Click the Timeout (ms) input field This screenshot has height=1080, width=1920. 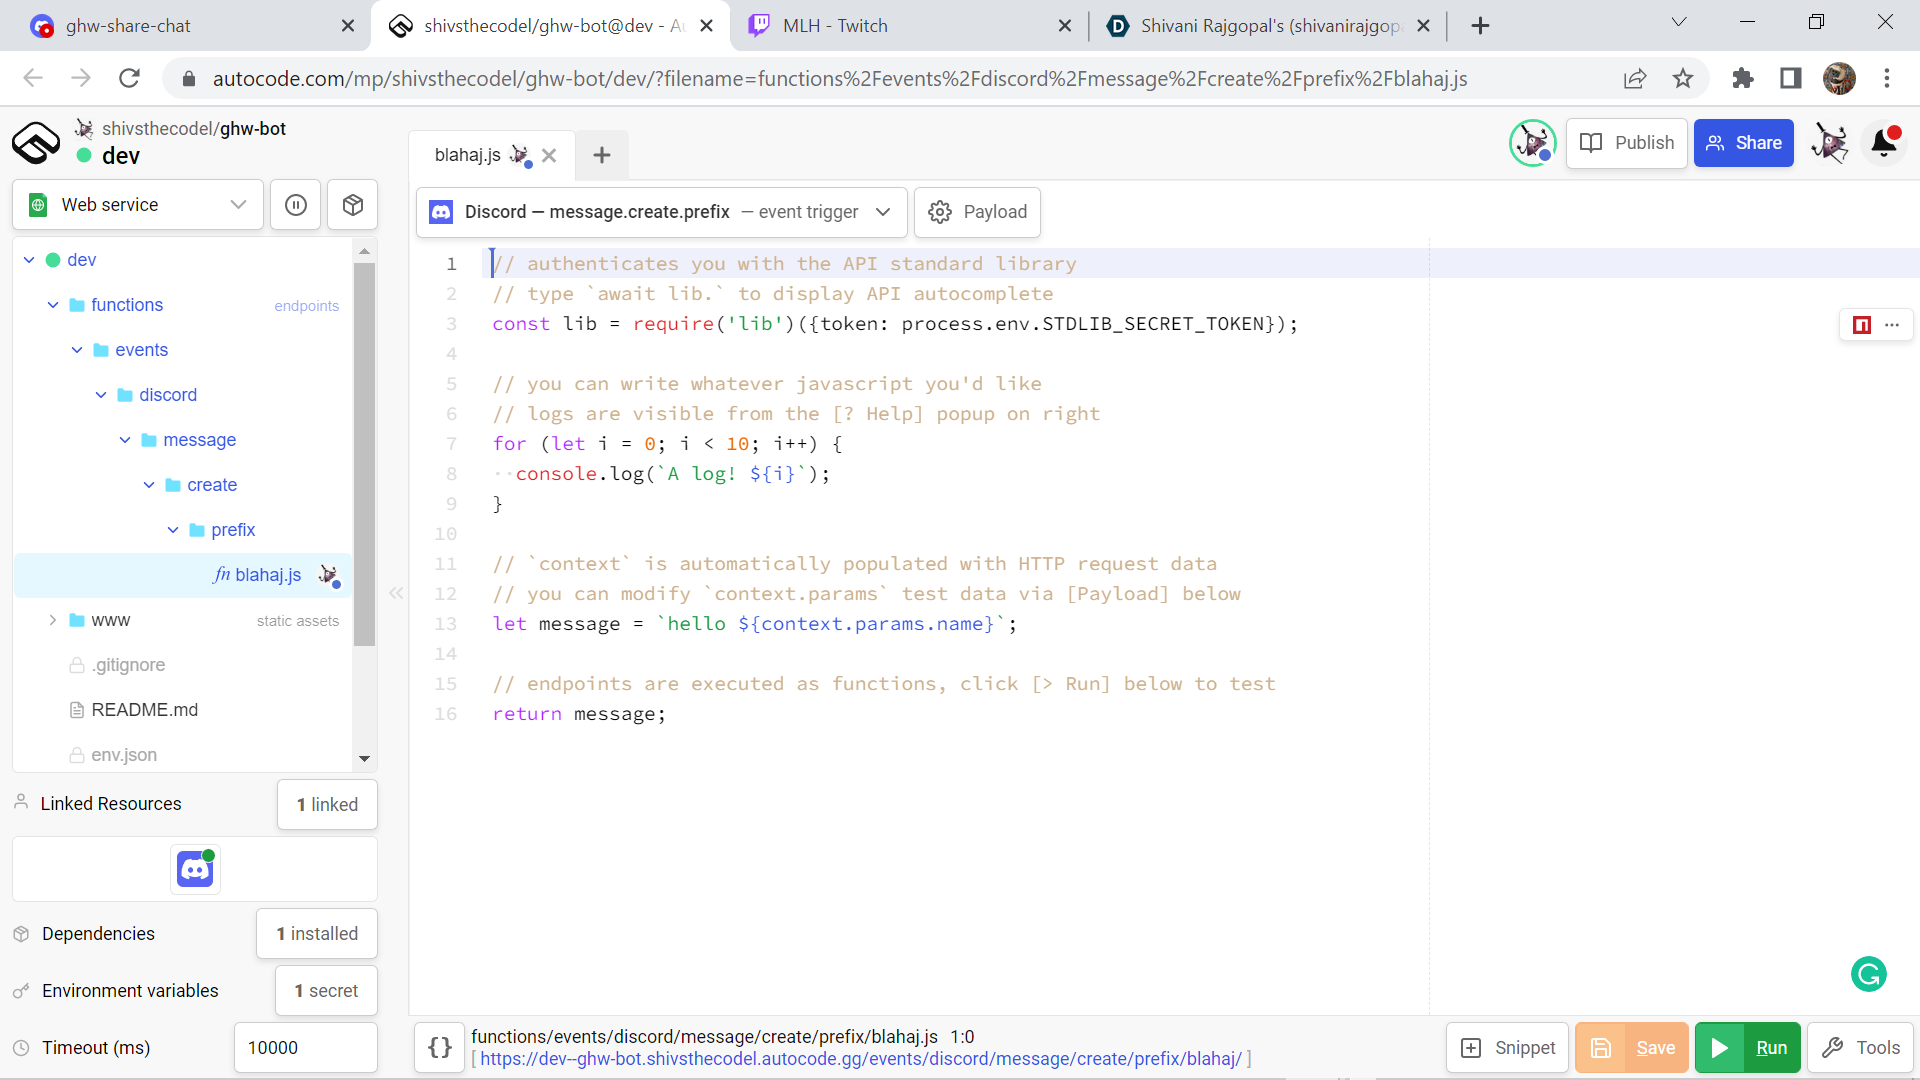[x=305, y=1047]
